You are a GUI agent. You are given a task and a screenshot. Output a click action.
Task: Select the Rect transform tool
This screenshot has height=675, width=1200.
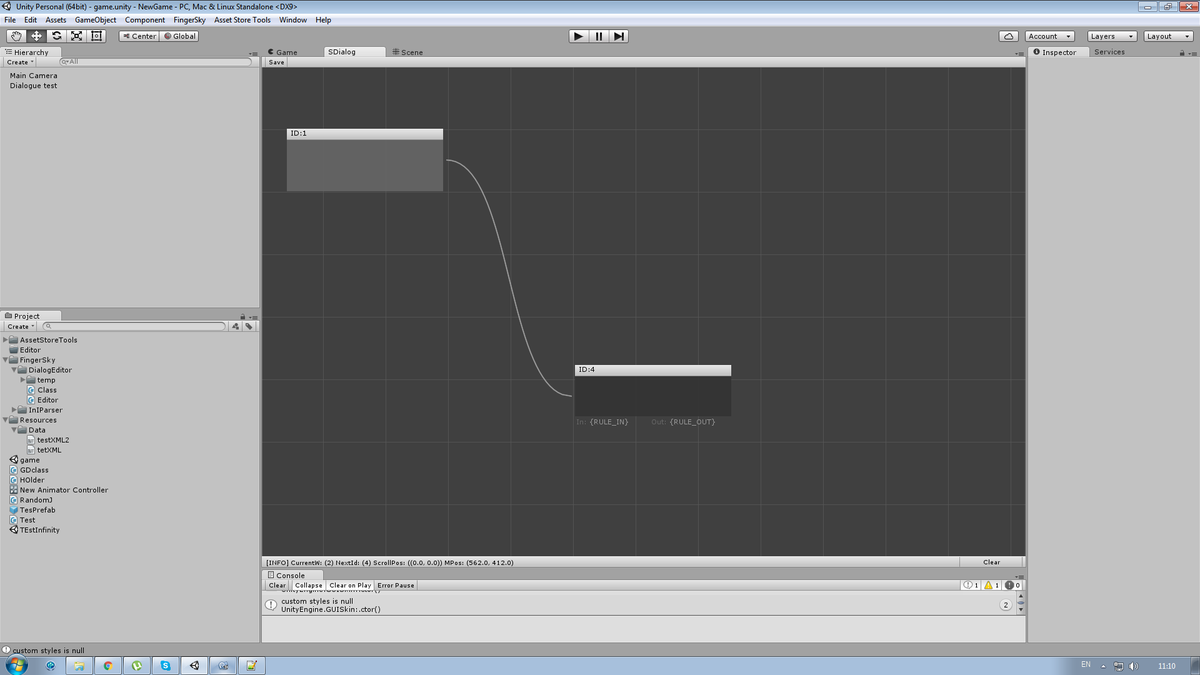96,36
